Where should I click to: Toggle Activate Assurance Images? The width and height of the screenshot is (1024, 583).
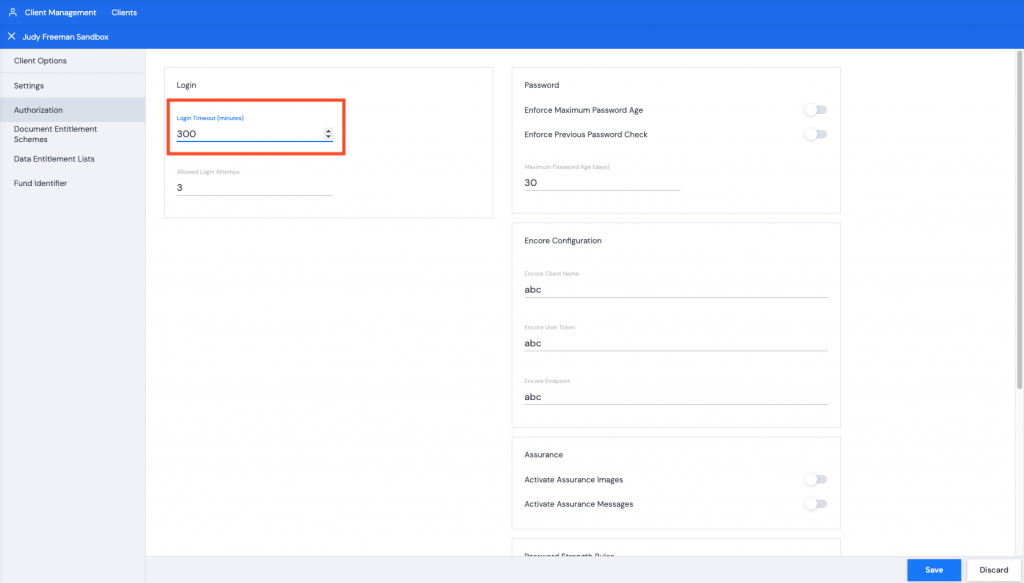tap(816, 479)
